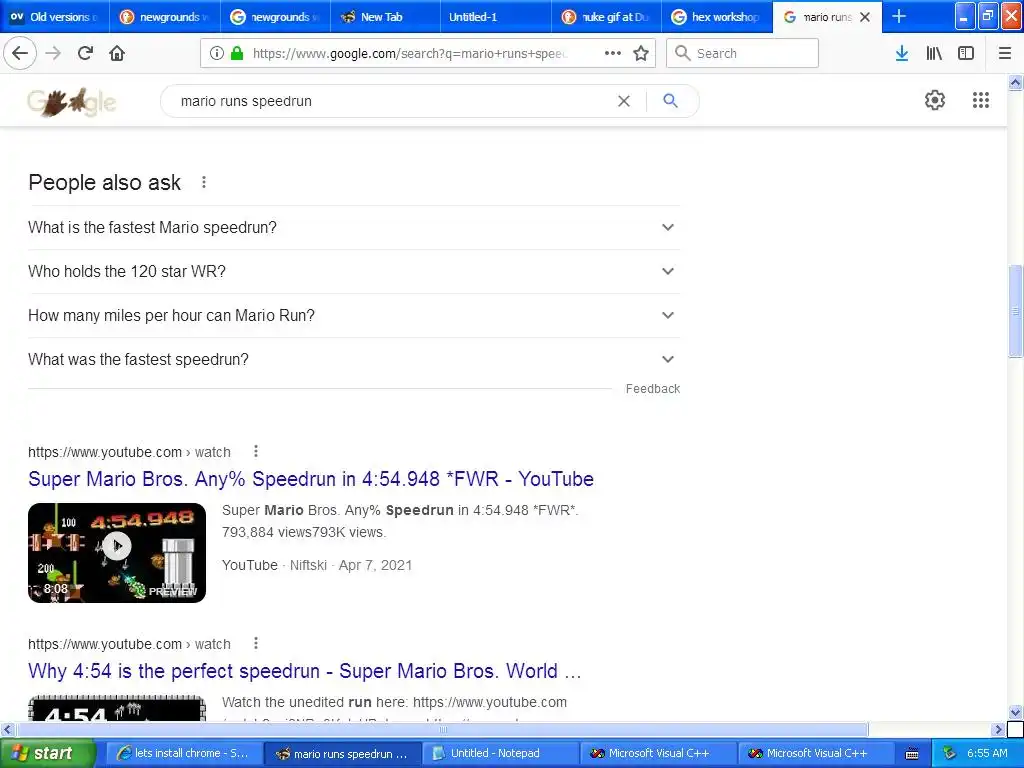This screenshot has width=1024, height=768.
Task: Open page actions three-dot menu in address bar
Action: (x=613, y=53)
